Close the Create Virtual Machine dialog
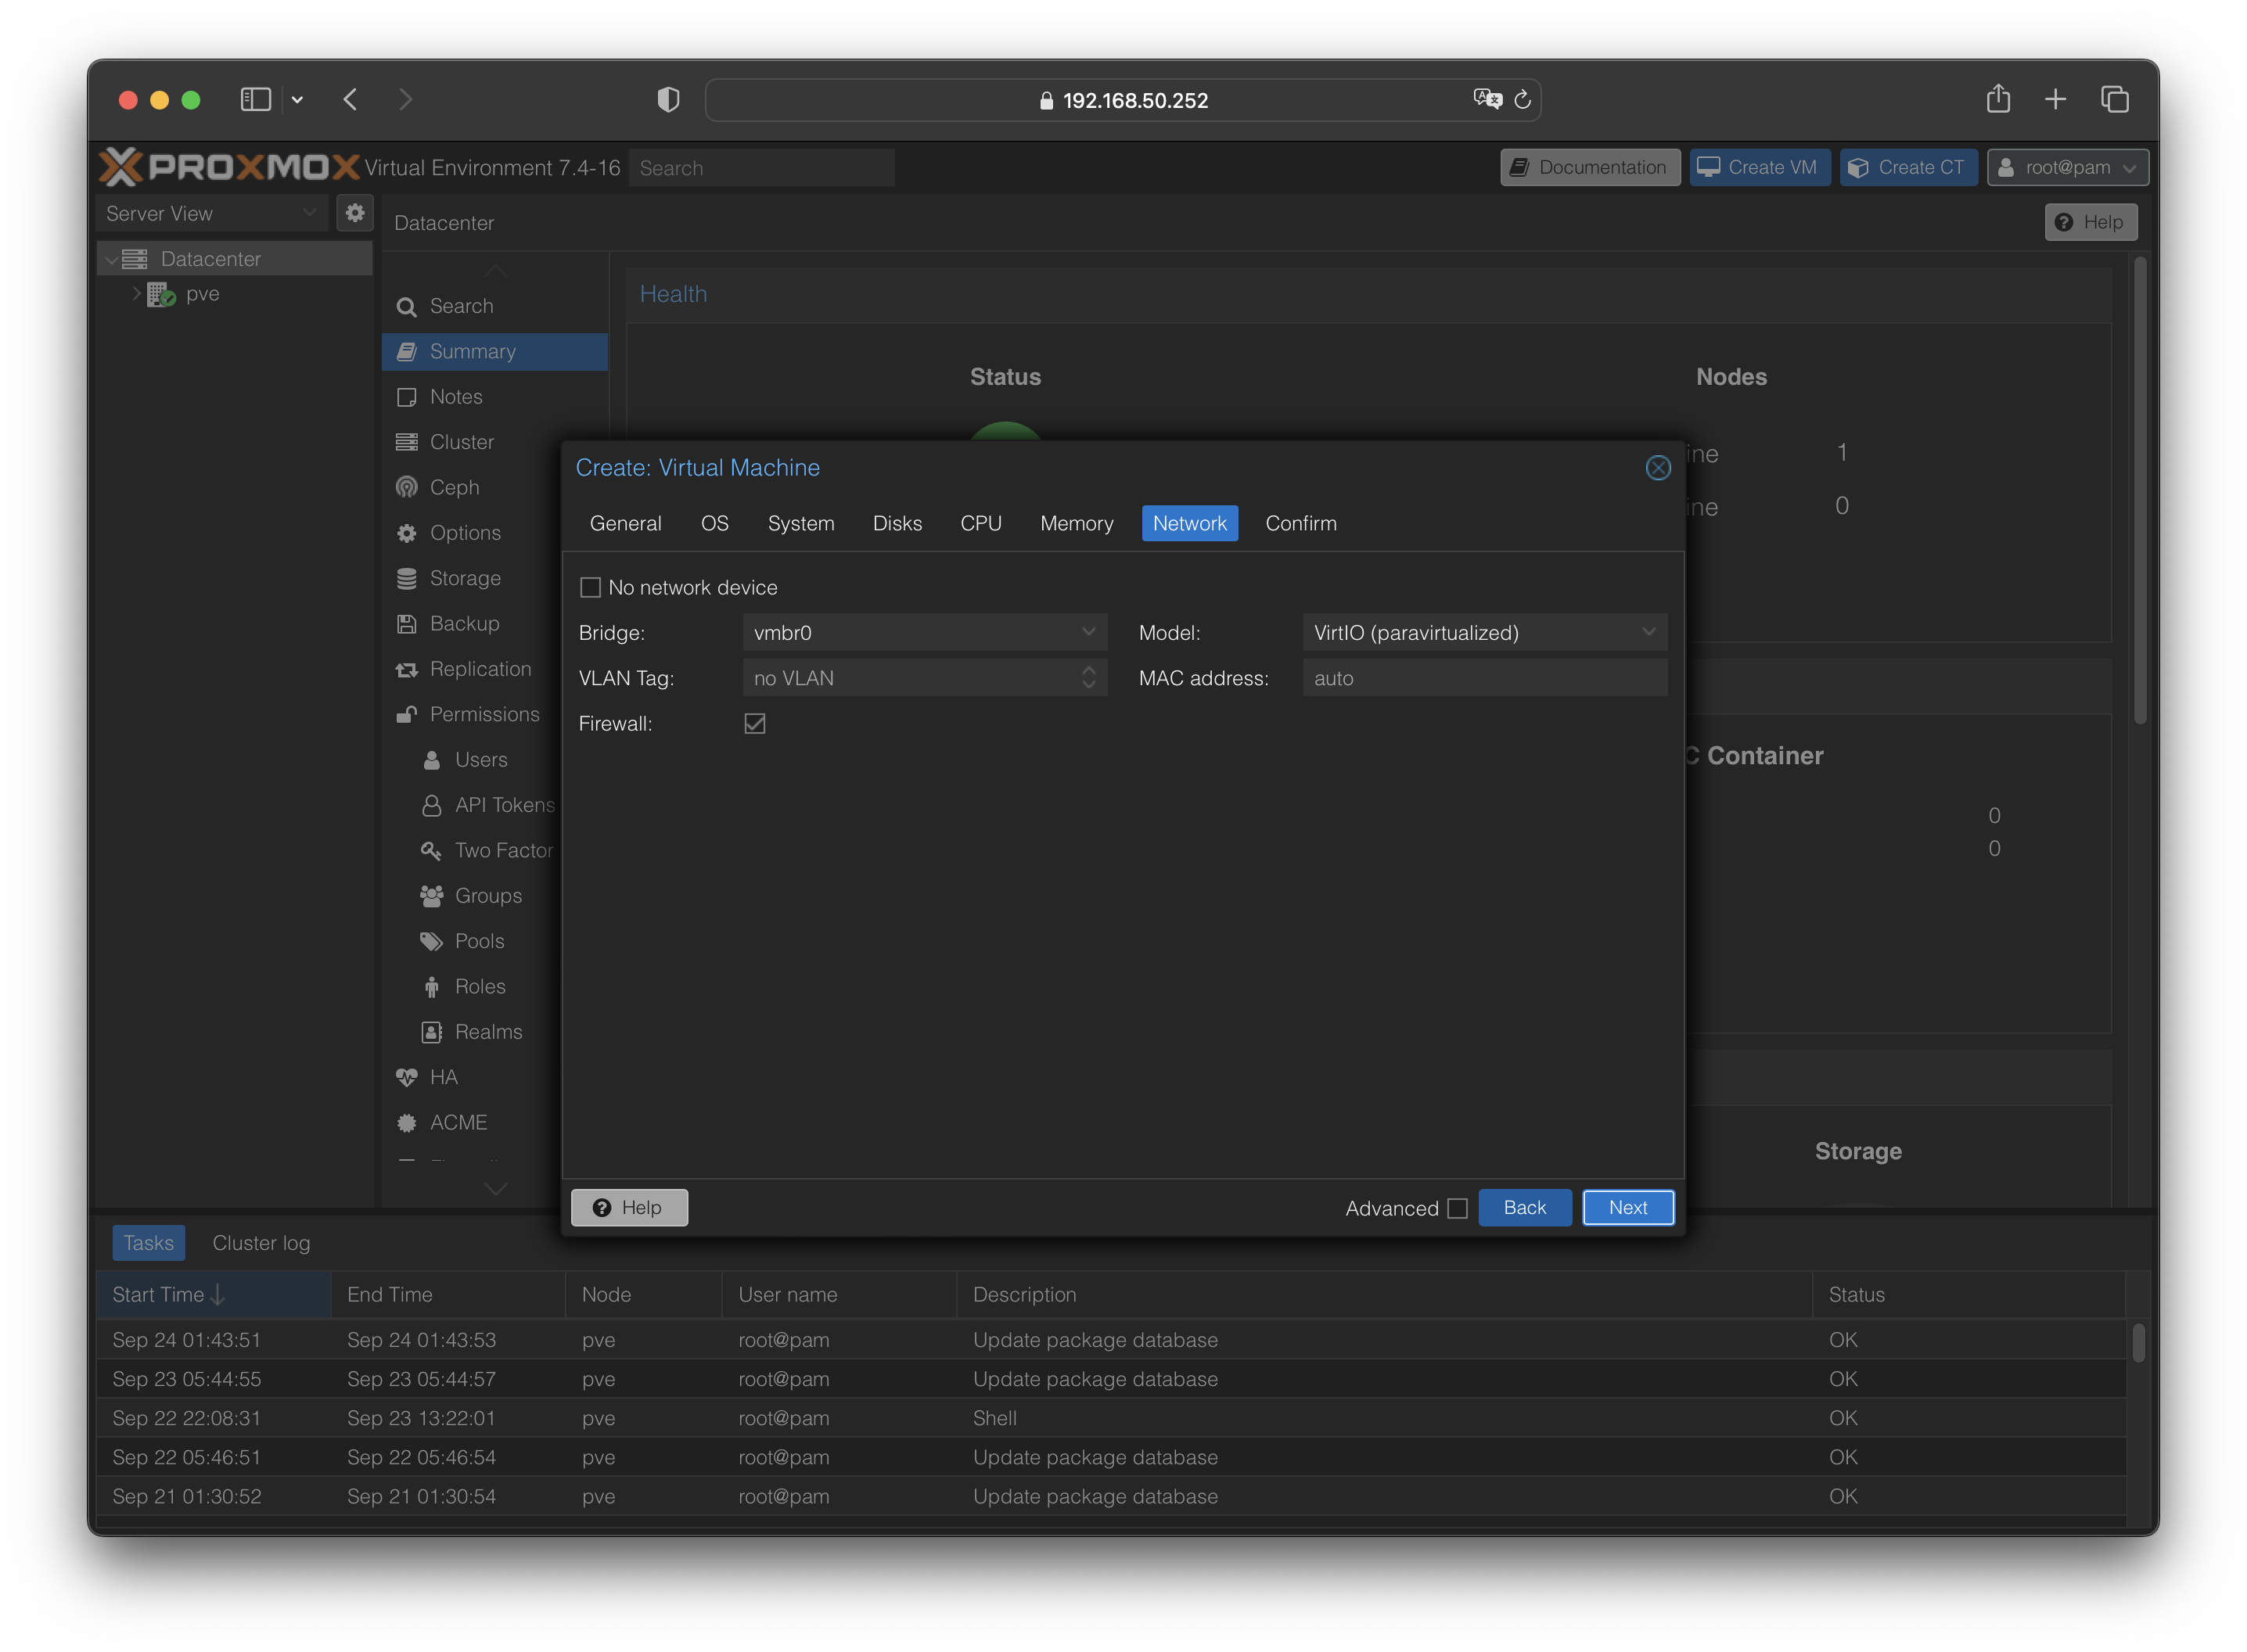Screen dimensions: 2247x1652 (1657, 468)
